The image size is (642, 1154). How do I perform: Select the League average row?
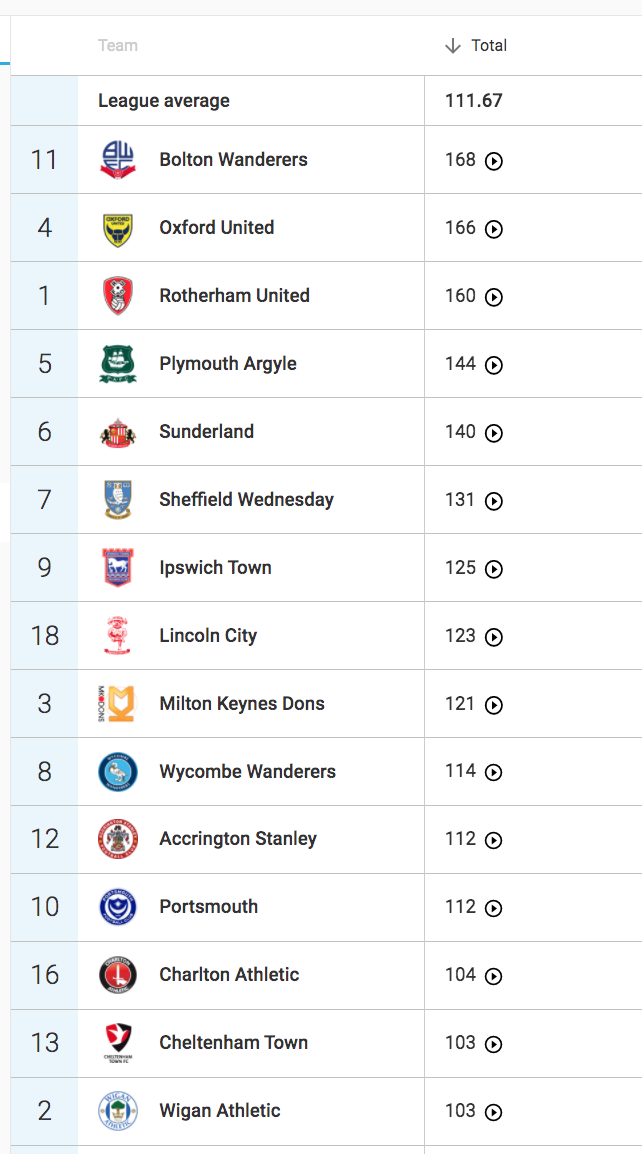[326, 101]
